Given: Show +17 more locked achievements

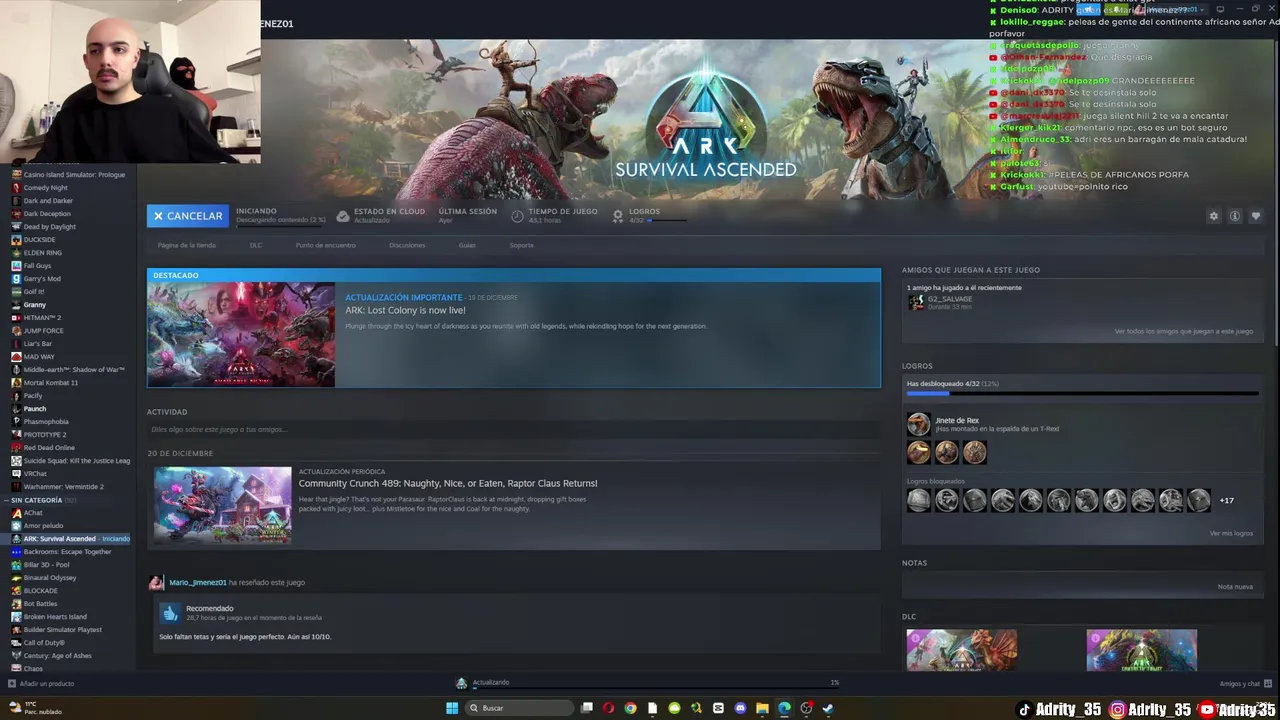Looking at the screenshot, I should 1226,500.
